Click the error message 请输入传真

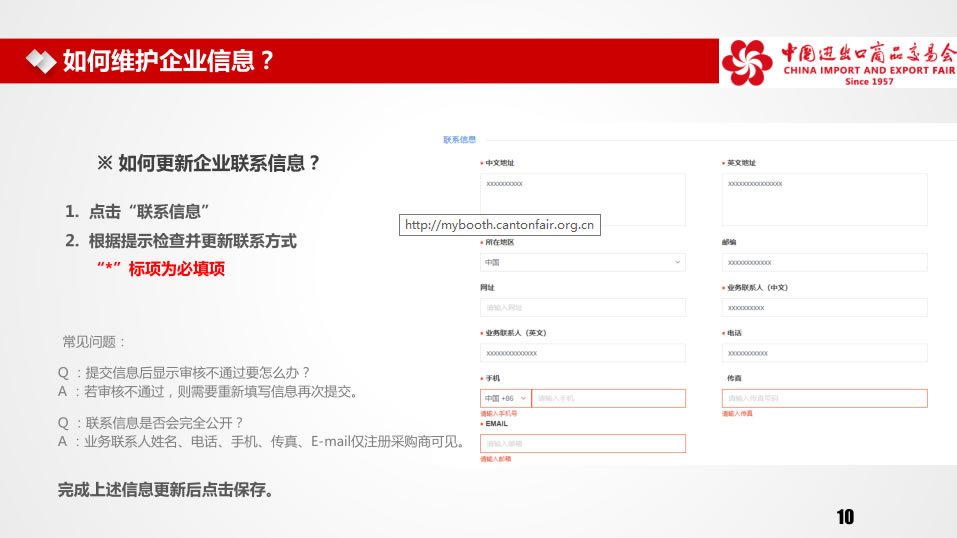(737, 413)
